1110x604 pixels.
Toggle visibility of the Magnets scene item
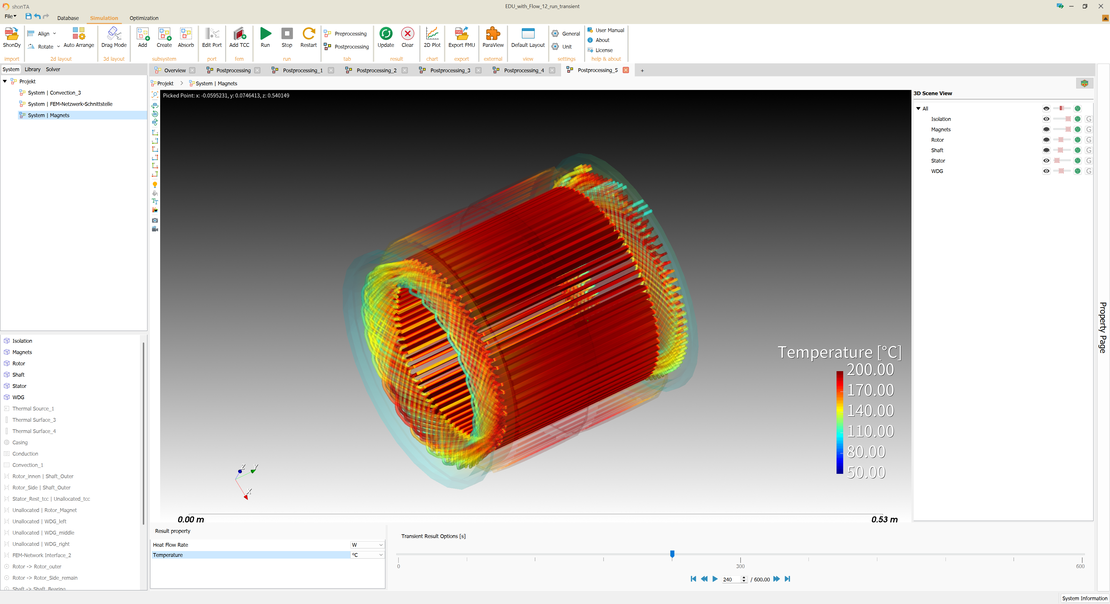pyautogui.click(x=1046, y=129)
